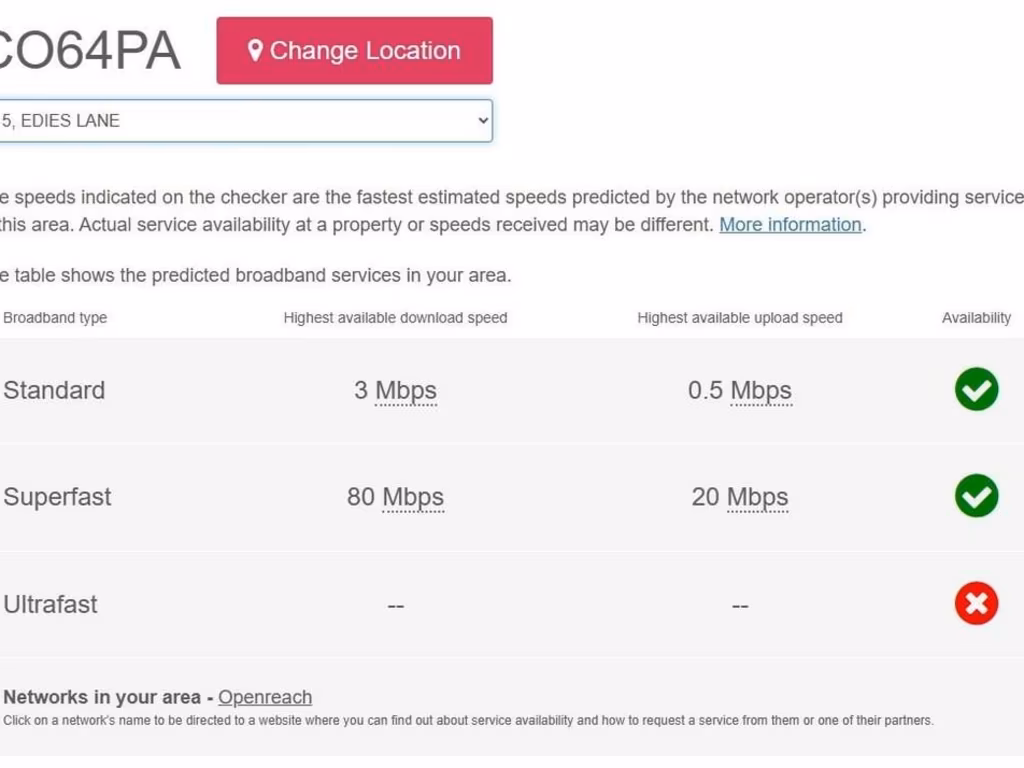1024x768 pixels.
Task: Open the More information link
Action: click(x=790, y=225)
